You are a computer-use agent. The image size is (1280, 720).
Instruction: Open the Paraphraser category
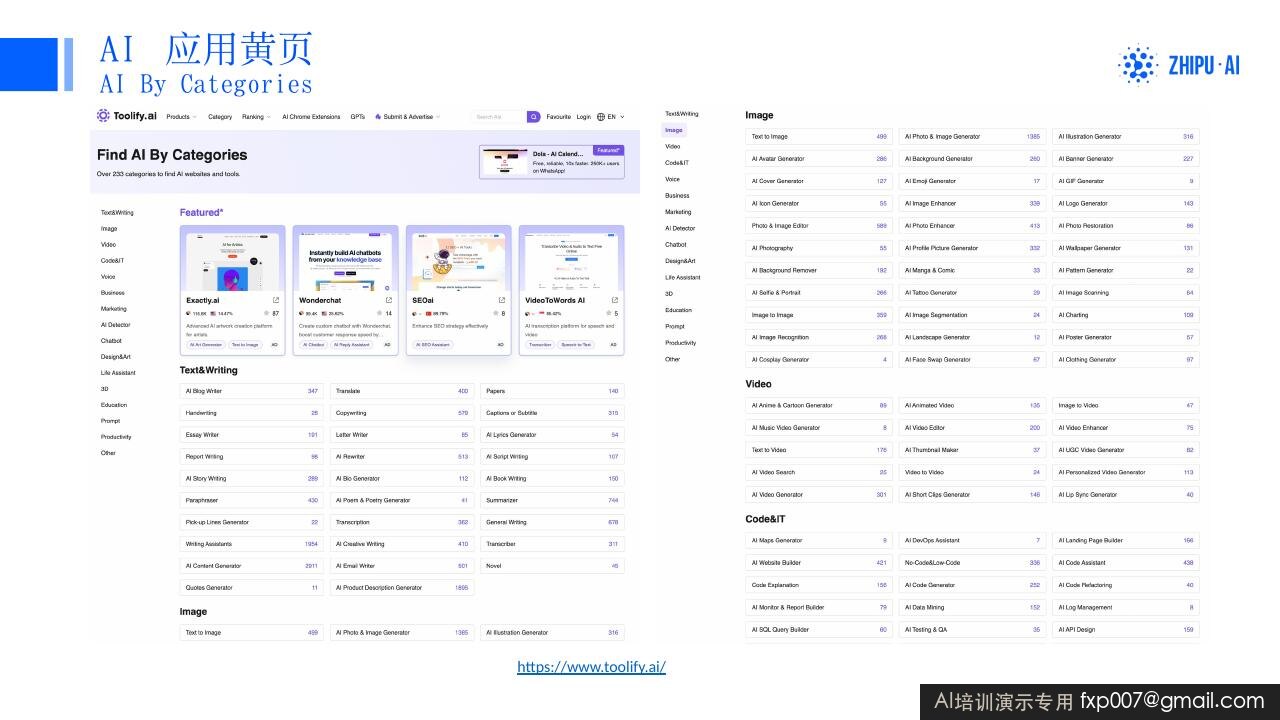[252, 500]
